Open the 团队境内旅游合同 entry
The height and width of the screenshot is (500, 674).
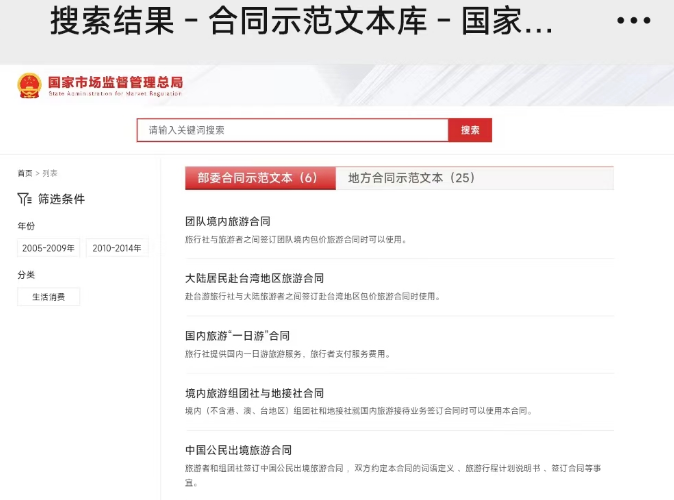click(x=228, y=221)
